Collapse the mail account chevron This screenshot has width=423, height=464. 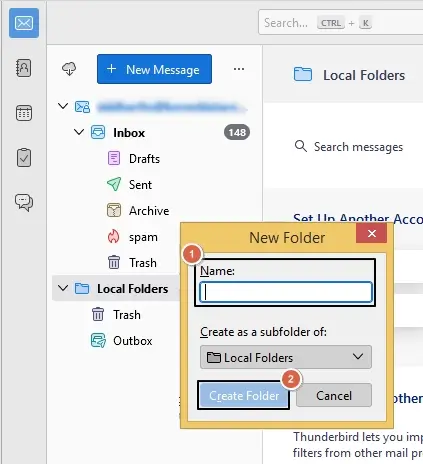pyautogui.click(x=63, y=106)
